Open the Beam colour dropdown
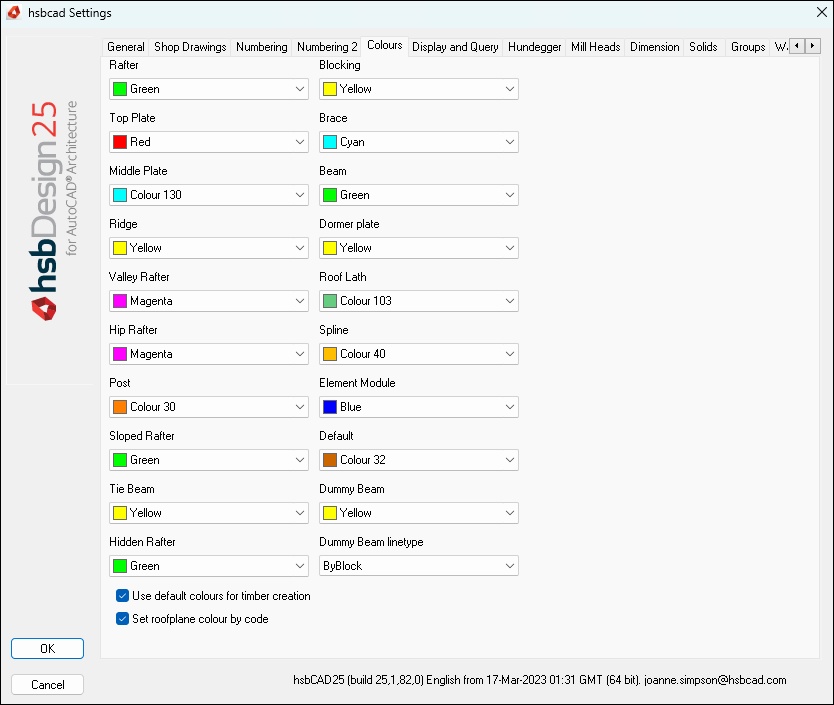This screenshot has height=705, width=834. pos(419,195)
